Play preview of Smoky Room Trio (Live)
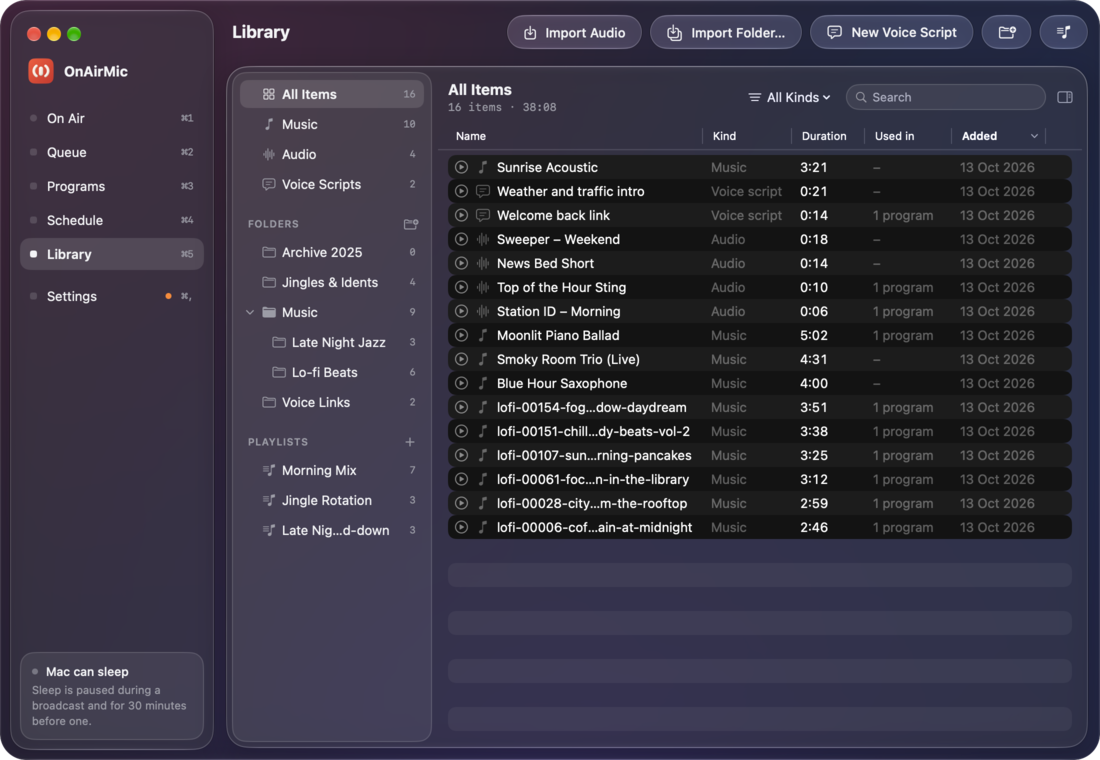This screenshot has height=760, width=1100. [461, 359]
